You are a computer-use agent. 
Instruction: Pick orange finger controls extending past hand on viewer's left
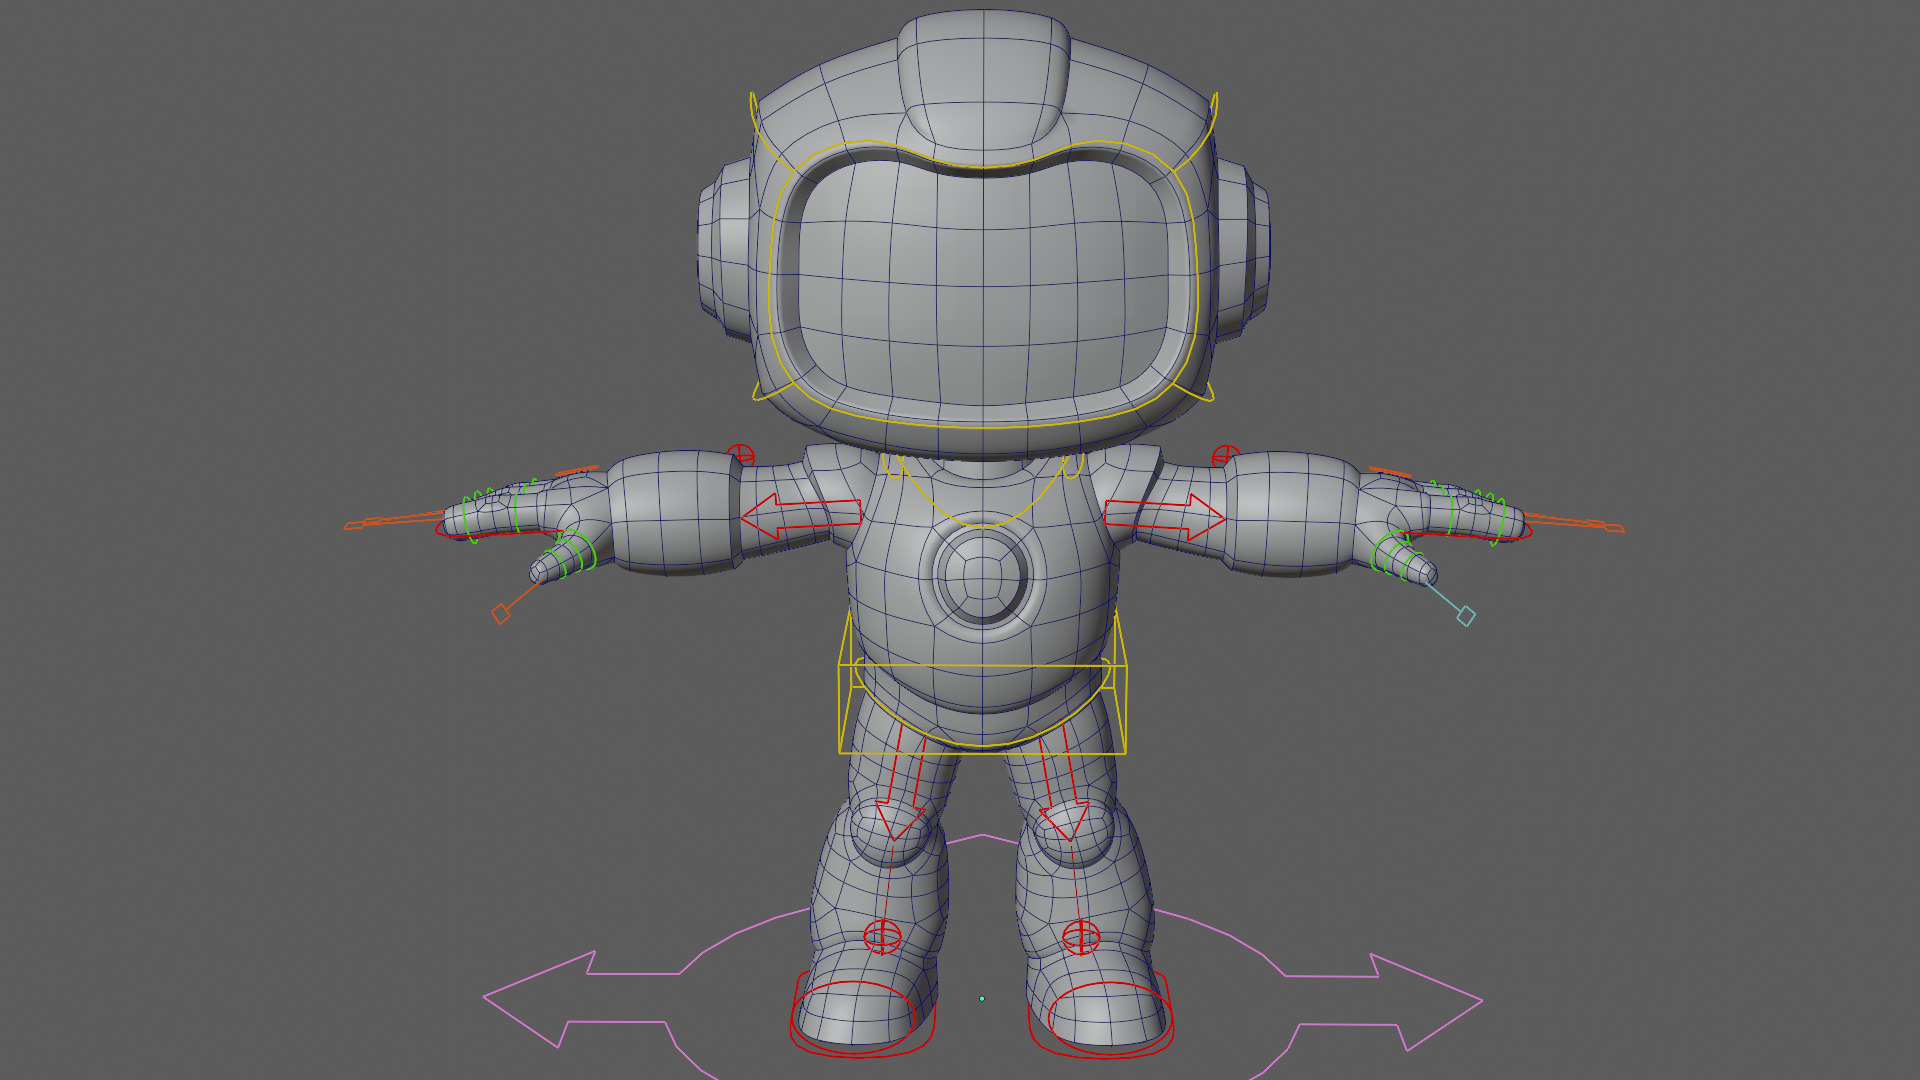395,520
